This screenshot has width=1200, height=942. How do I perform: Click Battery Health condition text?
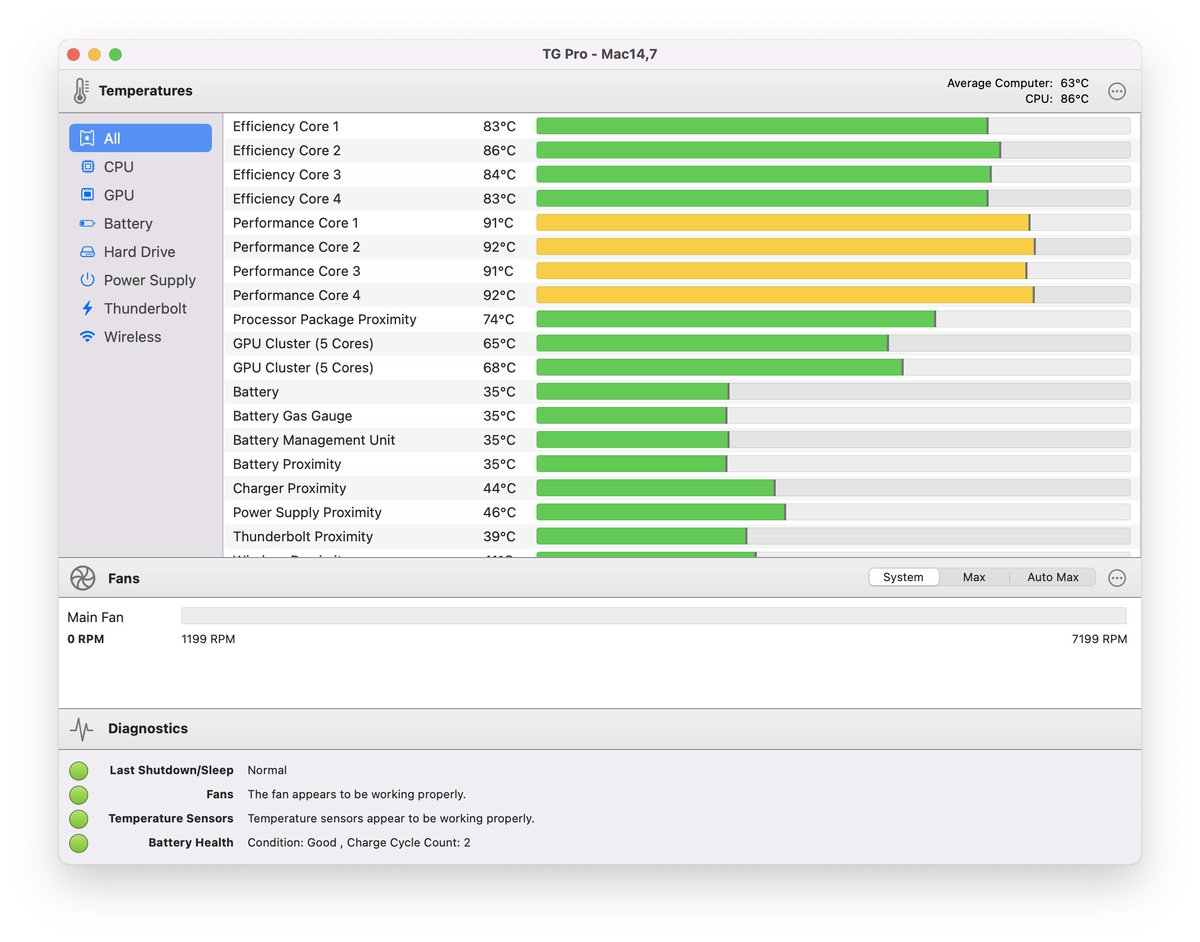(x=359, y=843)
